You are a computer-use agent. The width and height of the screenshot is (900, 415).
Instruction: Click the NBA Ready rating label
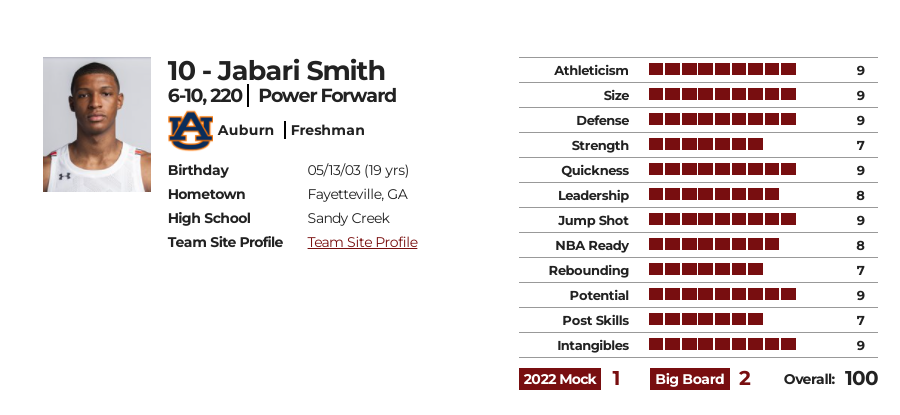coord(592,246)
